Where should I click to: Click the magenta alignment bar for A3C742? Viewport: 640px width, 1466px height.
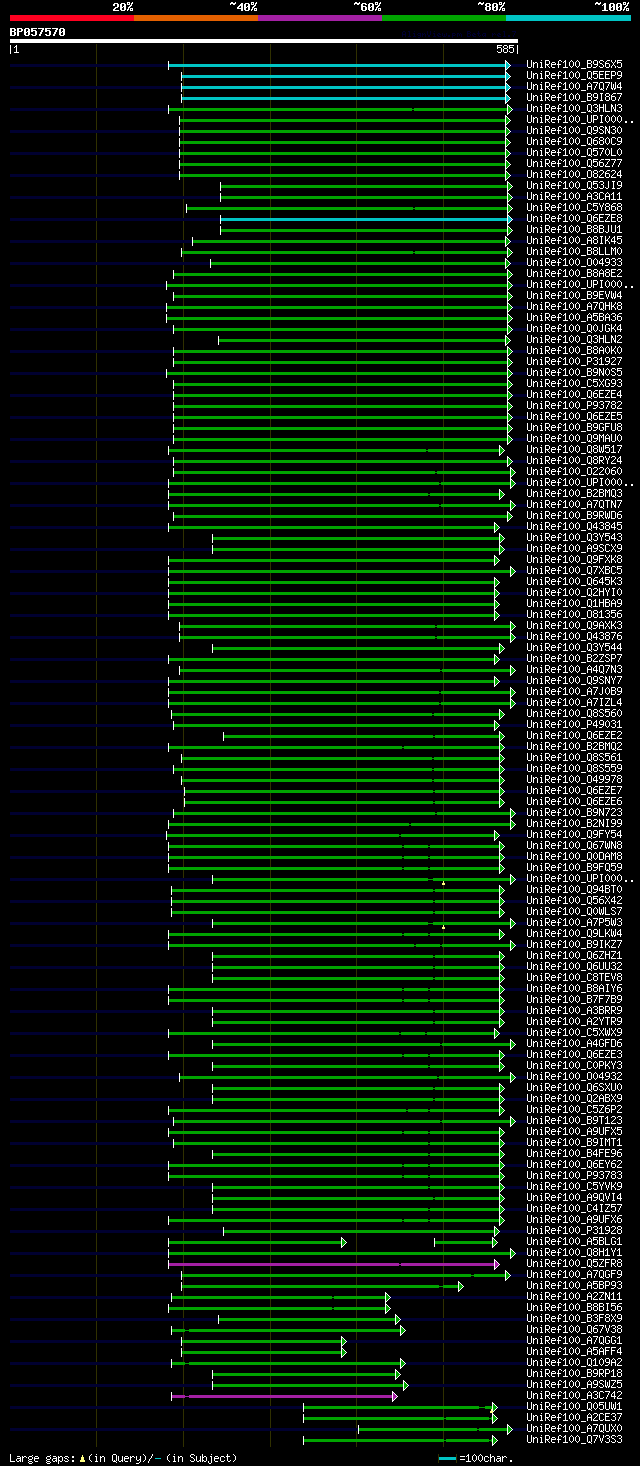tap(284, 1395)
